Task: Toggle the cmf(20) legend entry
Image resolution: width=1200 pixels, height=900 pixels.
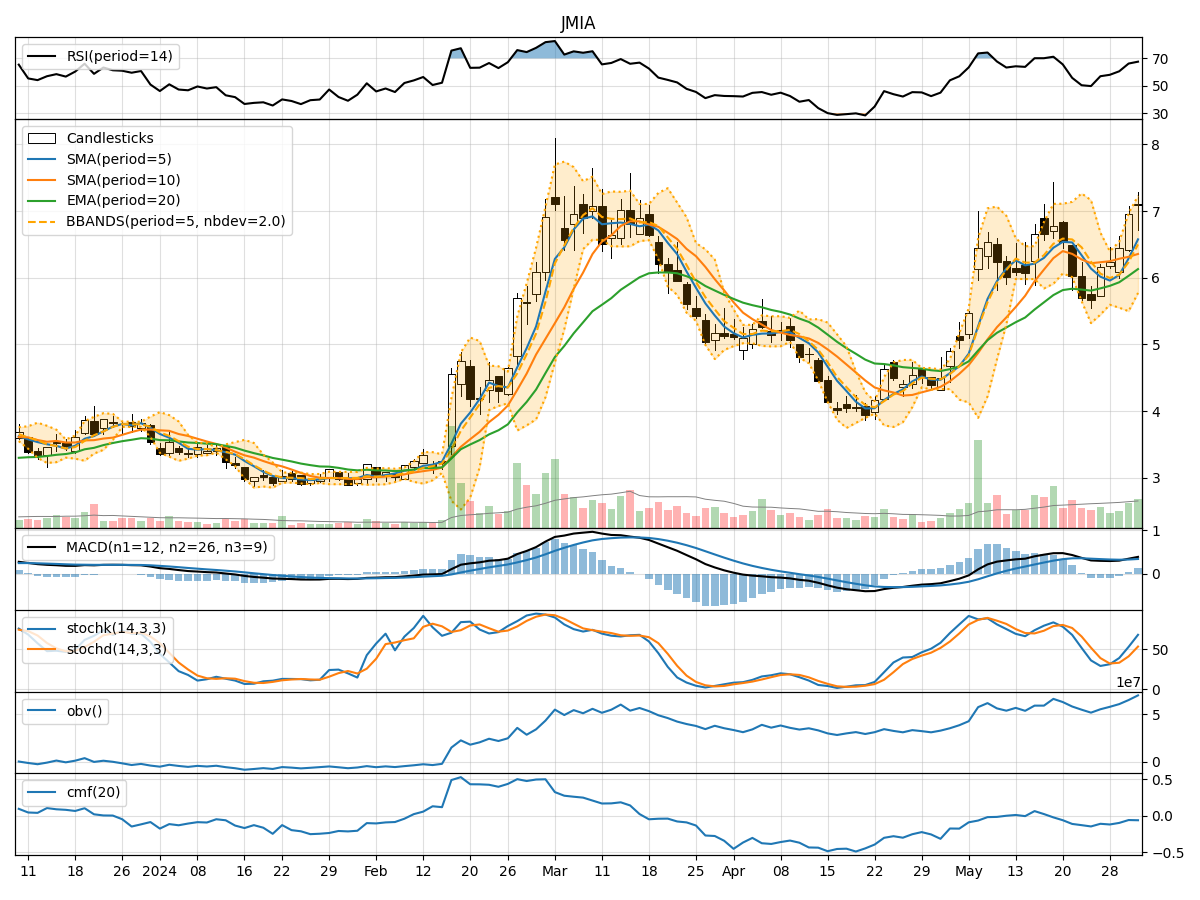Action: point(92,792)
